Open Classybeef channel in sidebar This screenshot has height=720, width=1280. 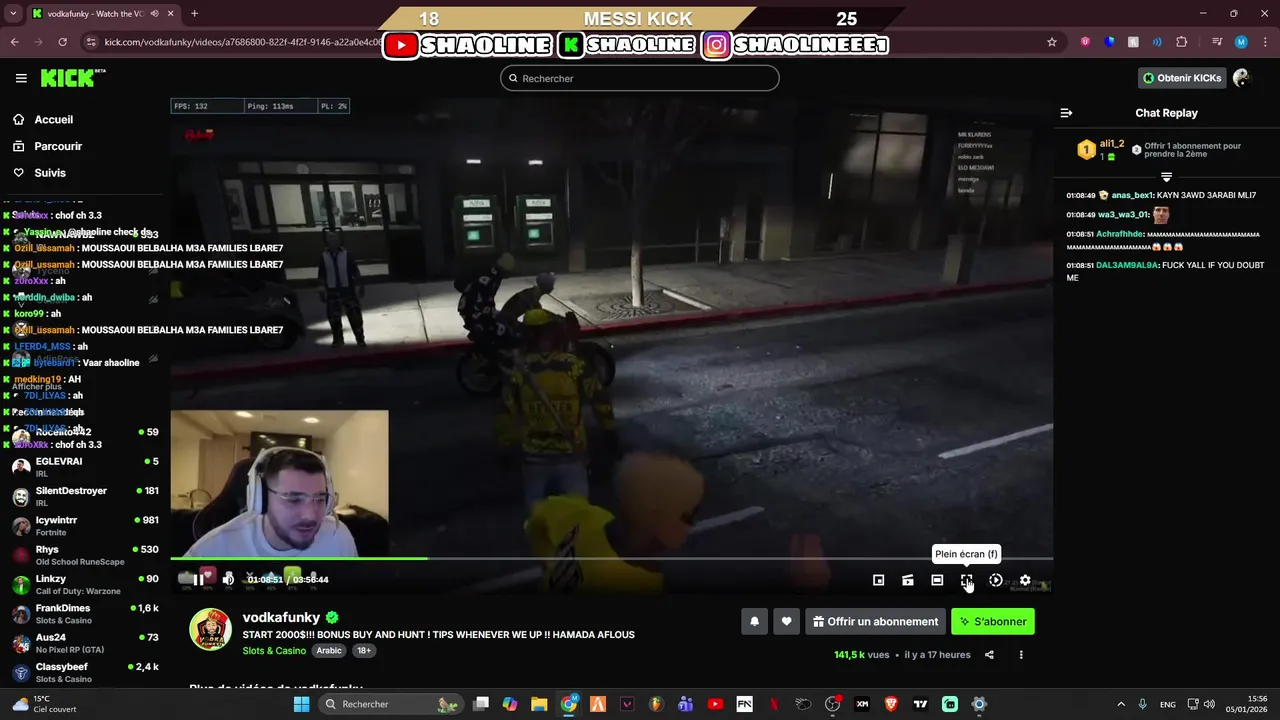(x=85, y=672)
